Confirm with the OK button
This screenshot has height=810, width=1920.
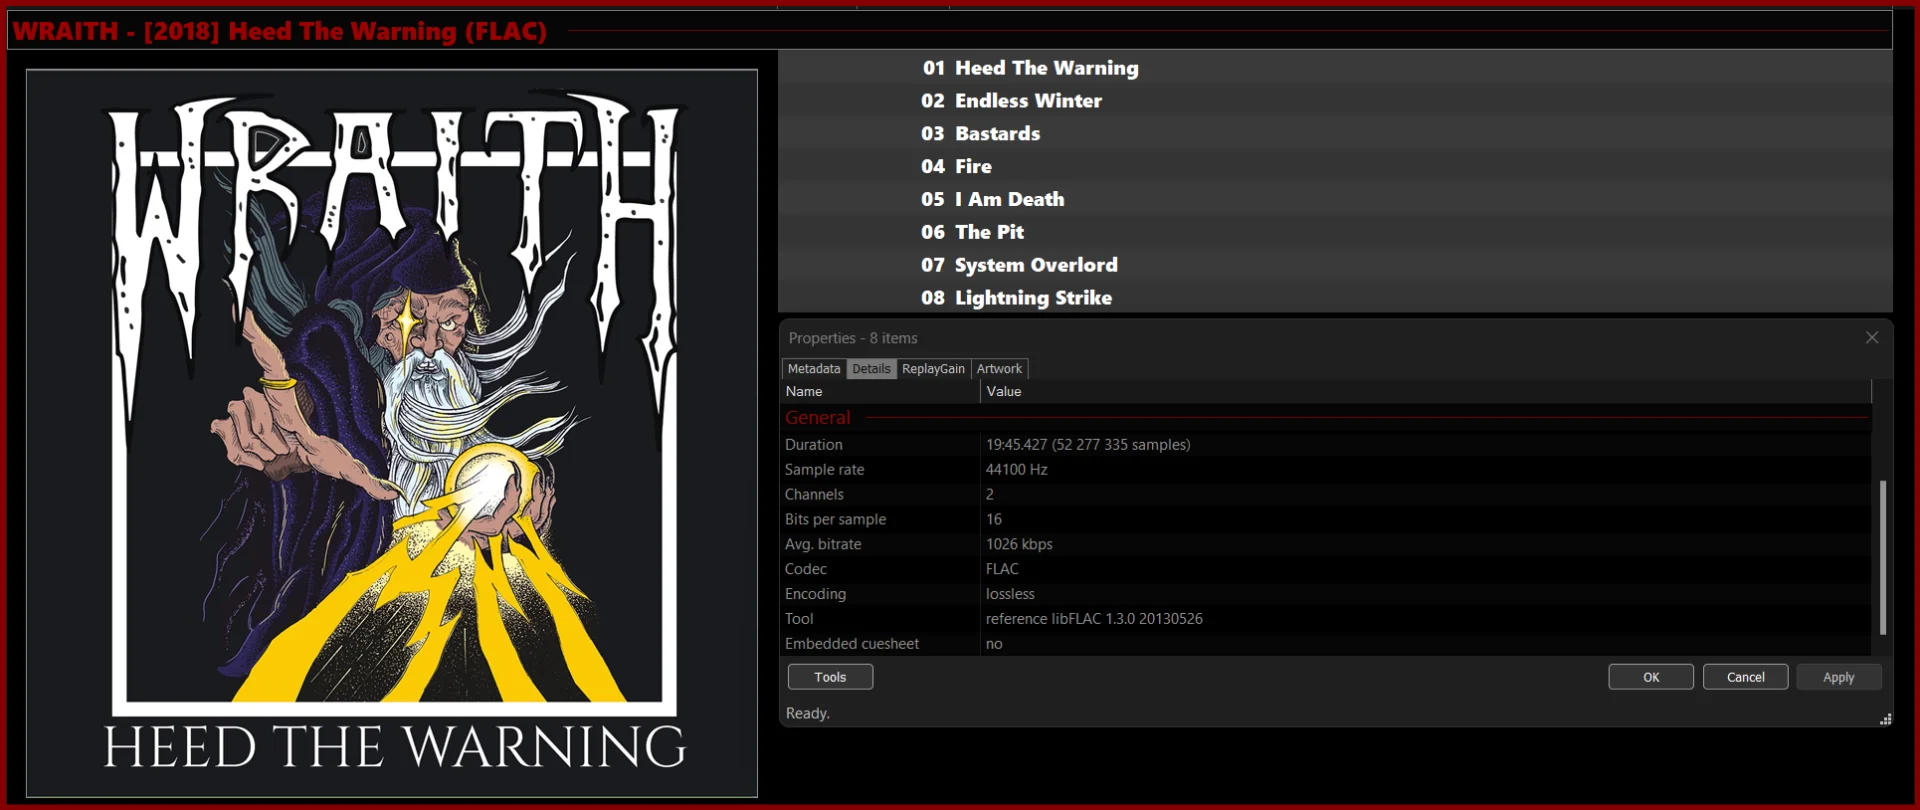pos(1651,677)
